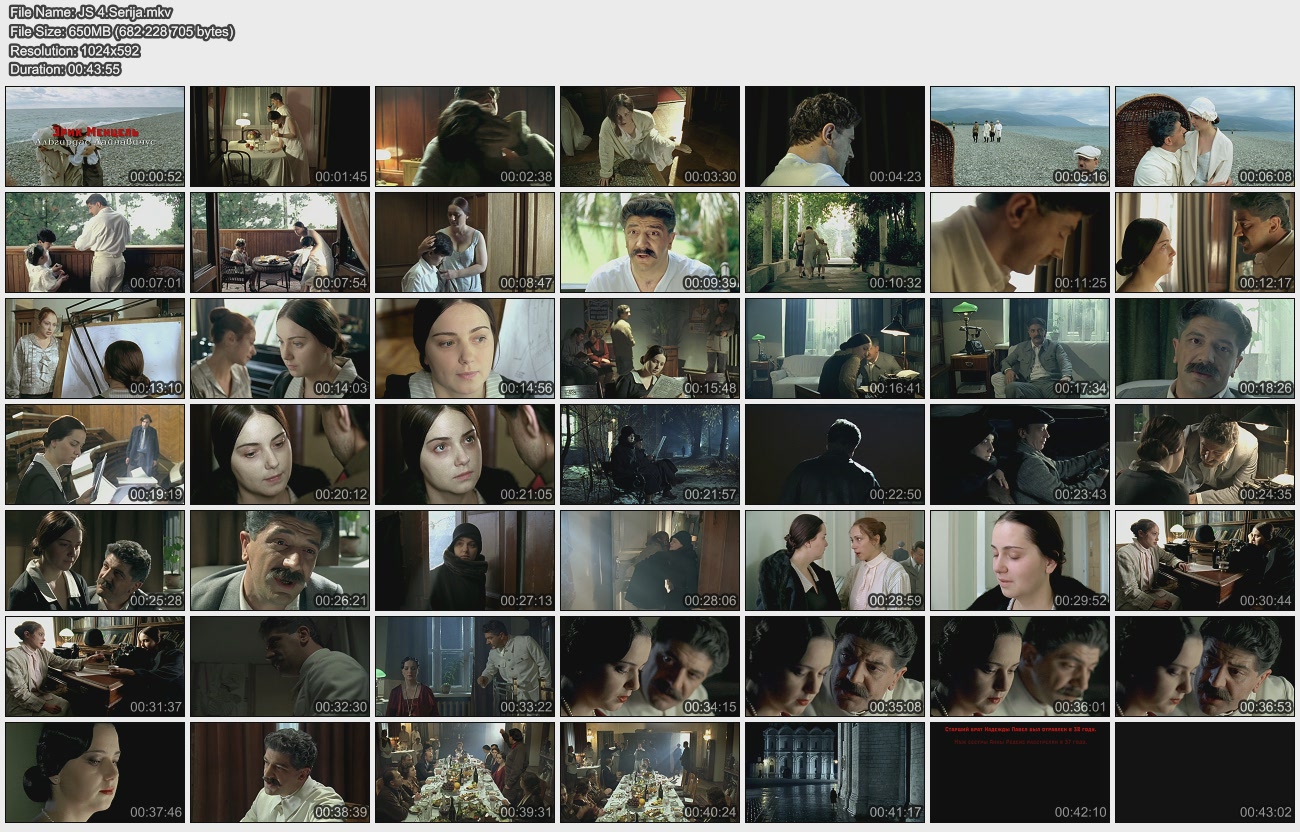Click the Duration 00:43:55 text line

65,69
